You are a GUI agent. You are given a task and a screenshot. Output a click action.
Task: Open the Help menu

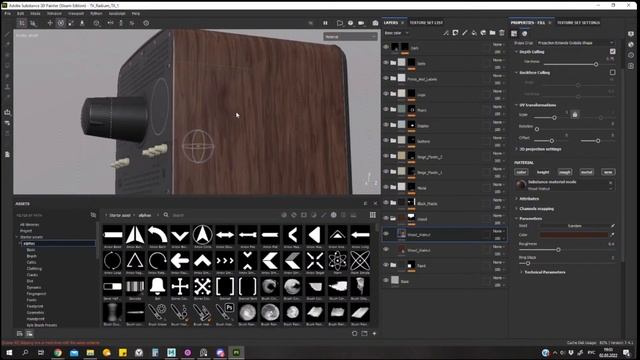(x=136, y=13)
